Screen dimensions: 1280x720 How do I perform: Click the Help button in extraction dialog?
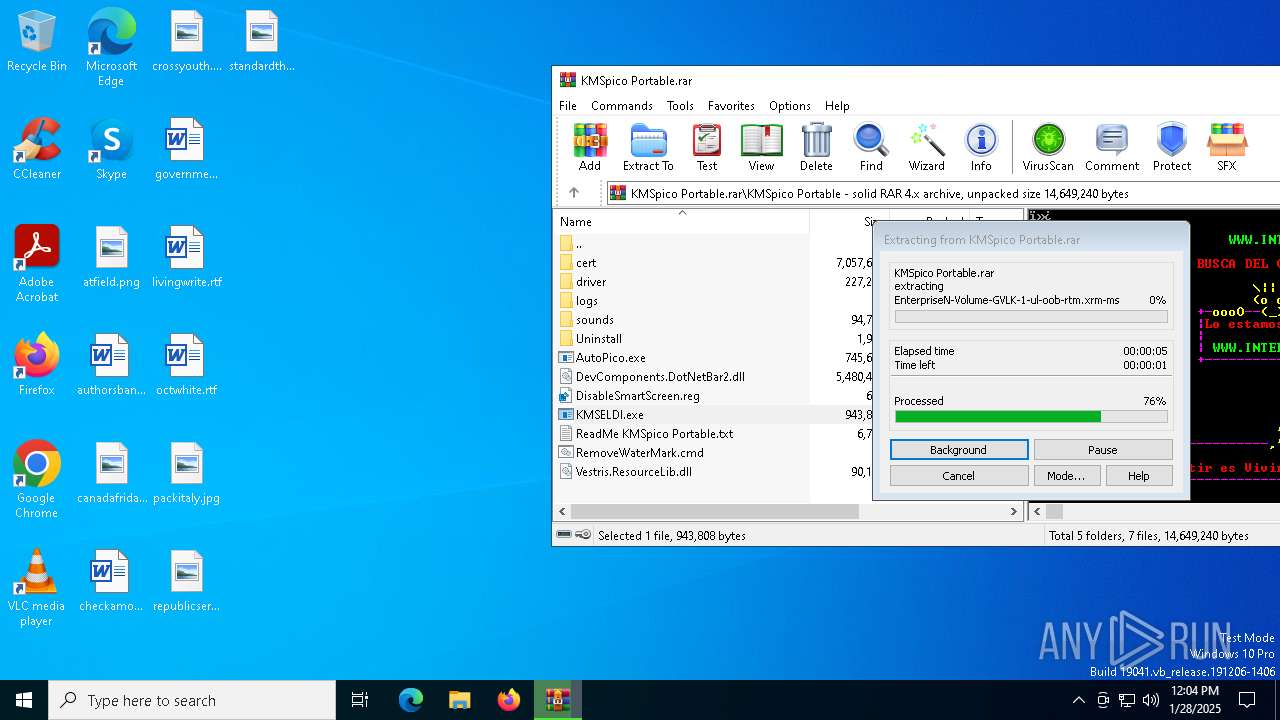pos(1139,476)
